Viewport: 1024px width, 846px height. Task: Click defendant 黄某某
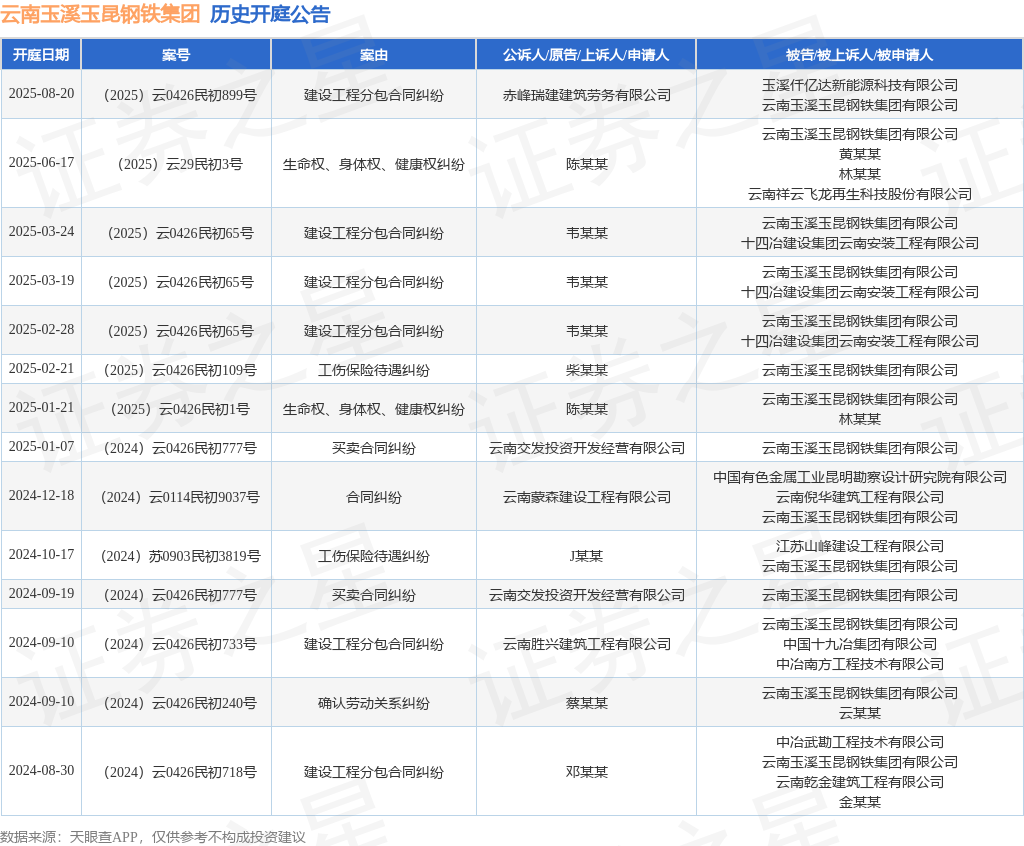(x=859, y=154)
